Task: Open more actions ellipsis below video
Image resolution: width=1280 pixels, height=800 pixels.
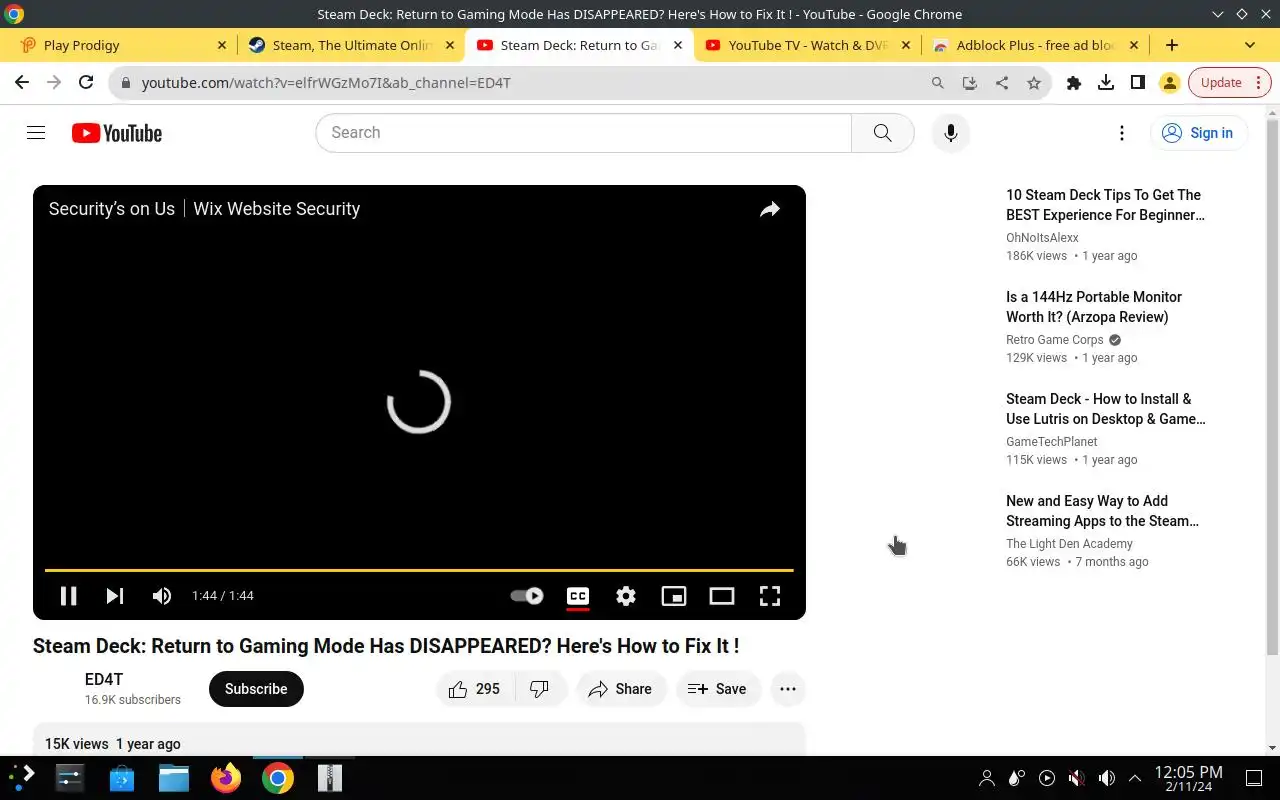Action: pyautogui.click(x=788, y=689)
